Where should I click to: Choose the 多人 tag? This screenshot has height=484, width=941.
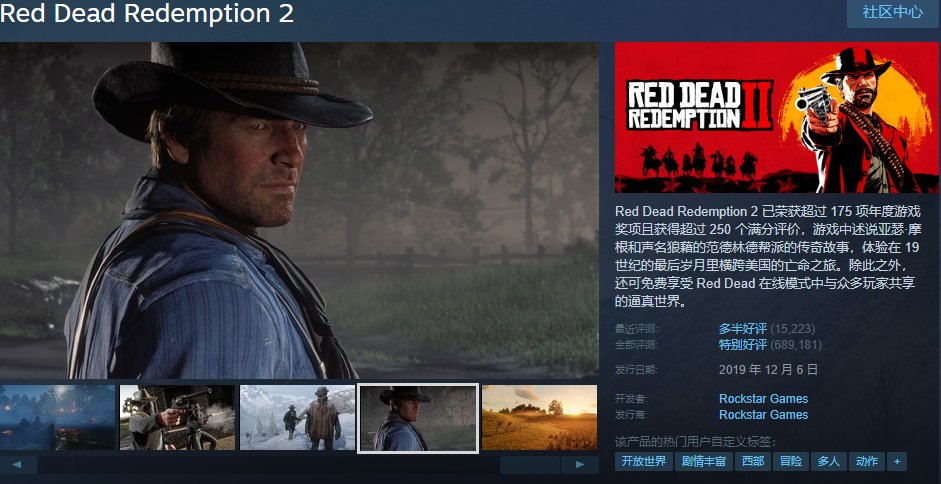point(829,461)
